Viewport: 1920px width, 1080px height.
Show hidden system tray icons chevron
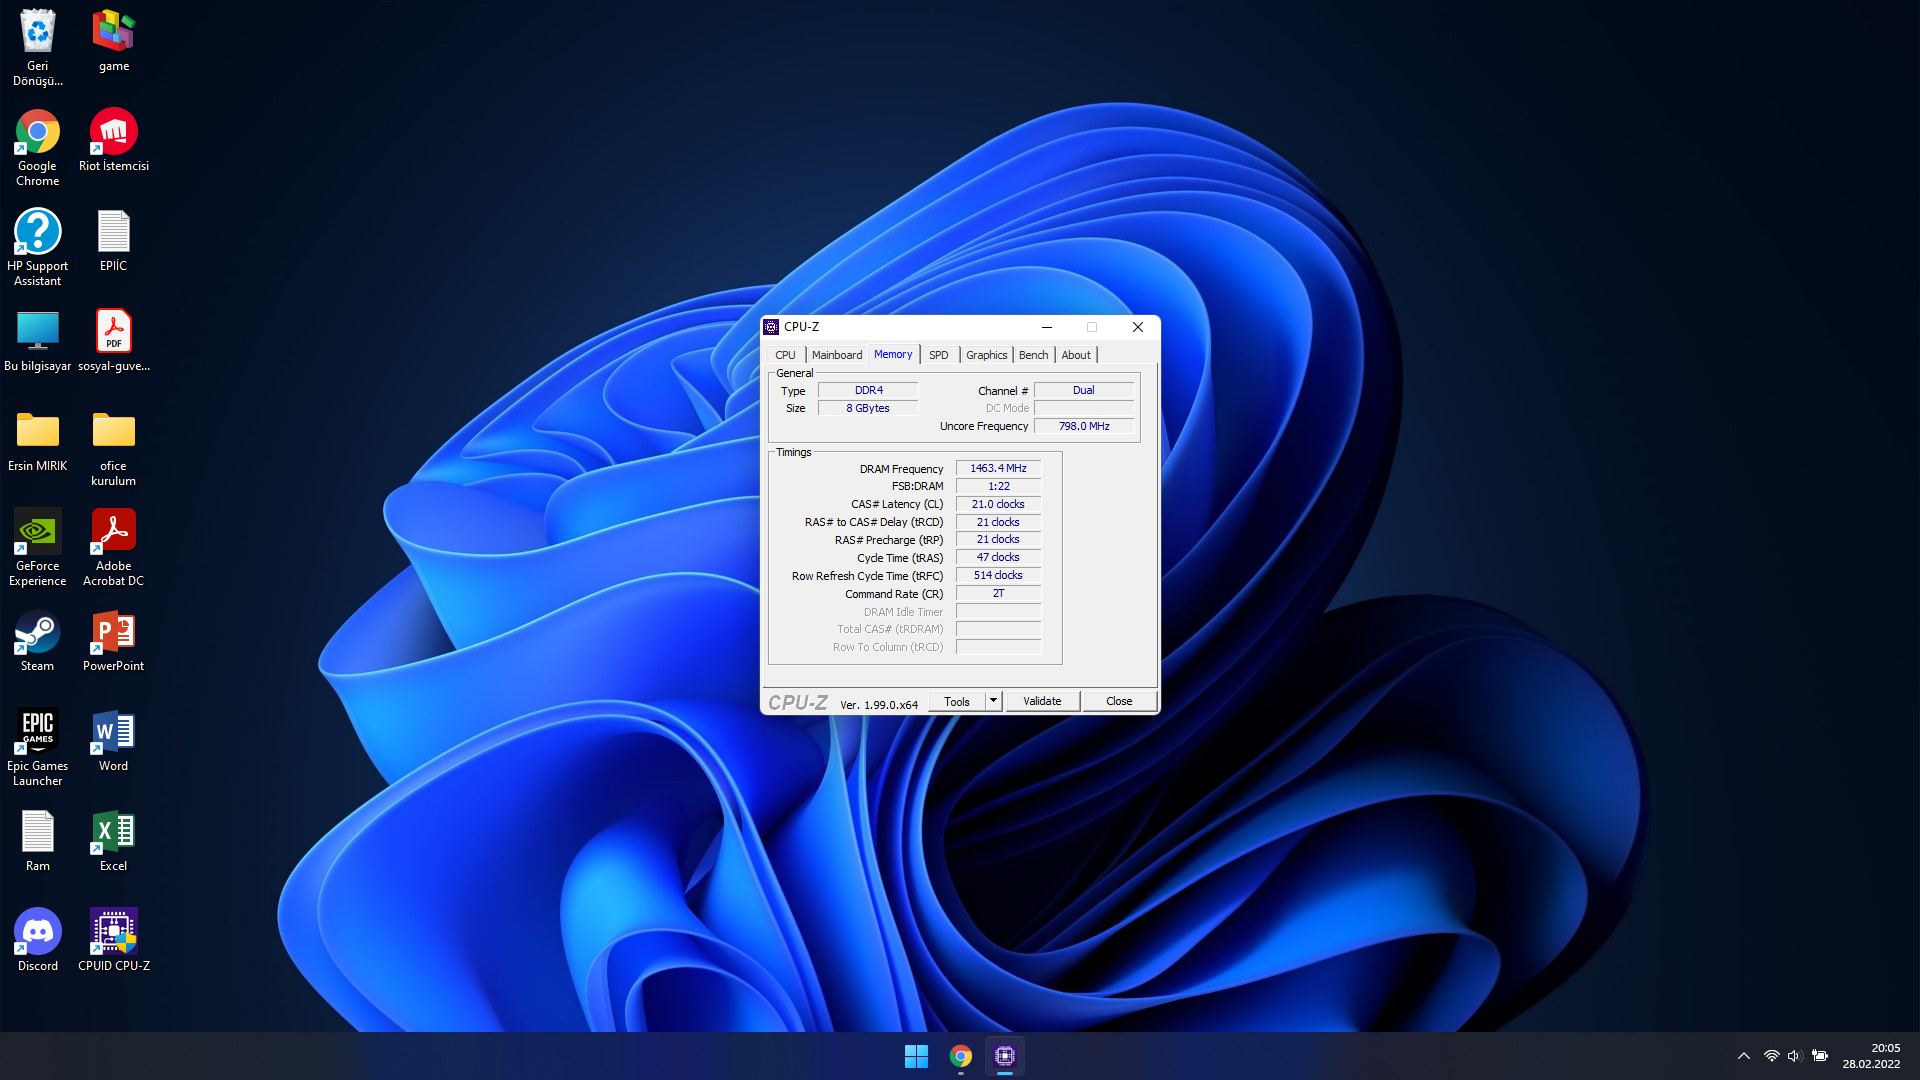pyautogui.click(x=1743, y=1056)
